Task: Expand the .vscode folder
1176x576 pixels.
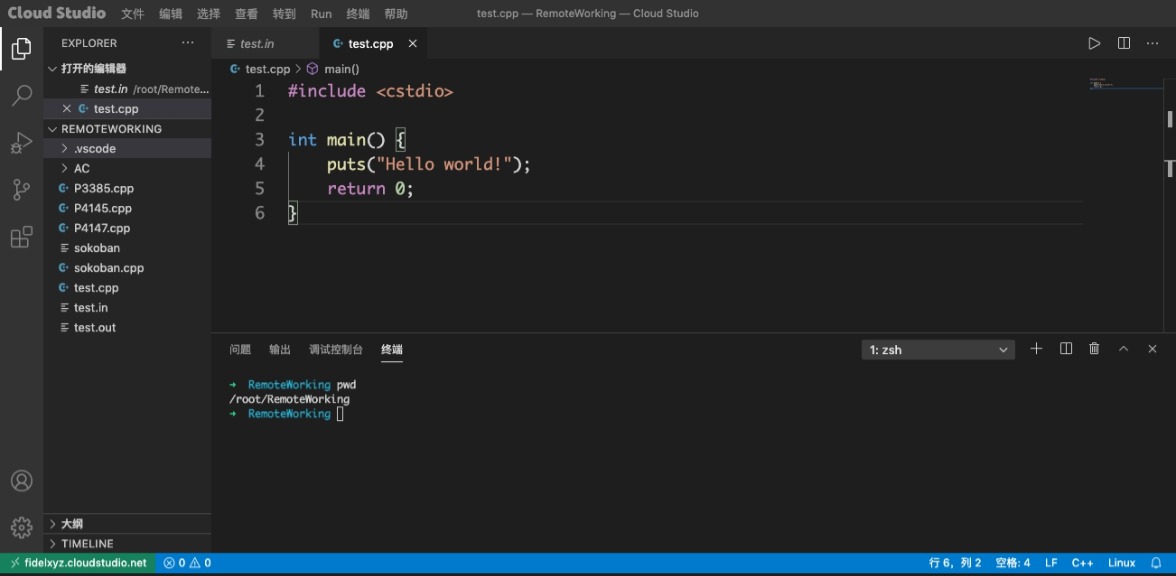Action: [94, 148]
